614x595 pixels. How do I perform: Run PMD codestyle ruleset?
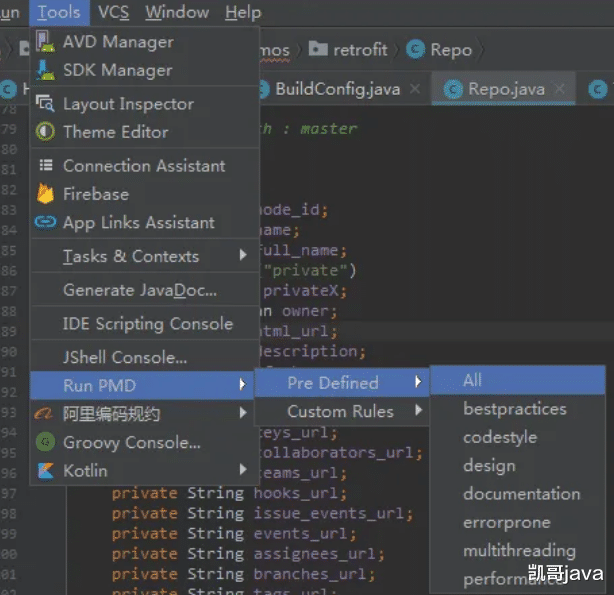click(x=518, y=437)
